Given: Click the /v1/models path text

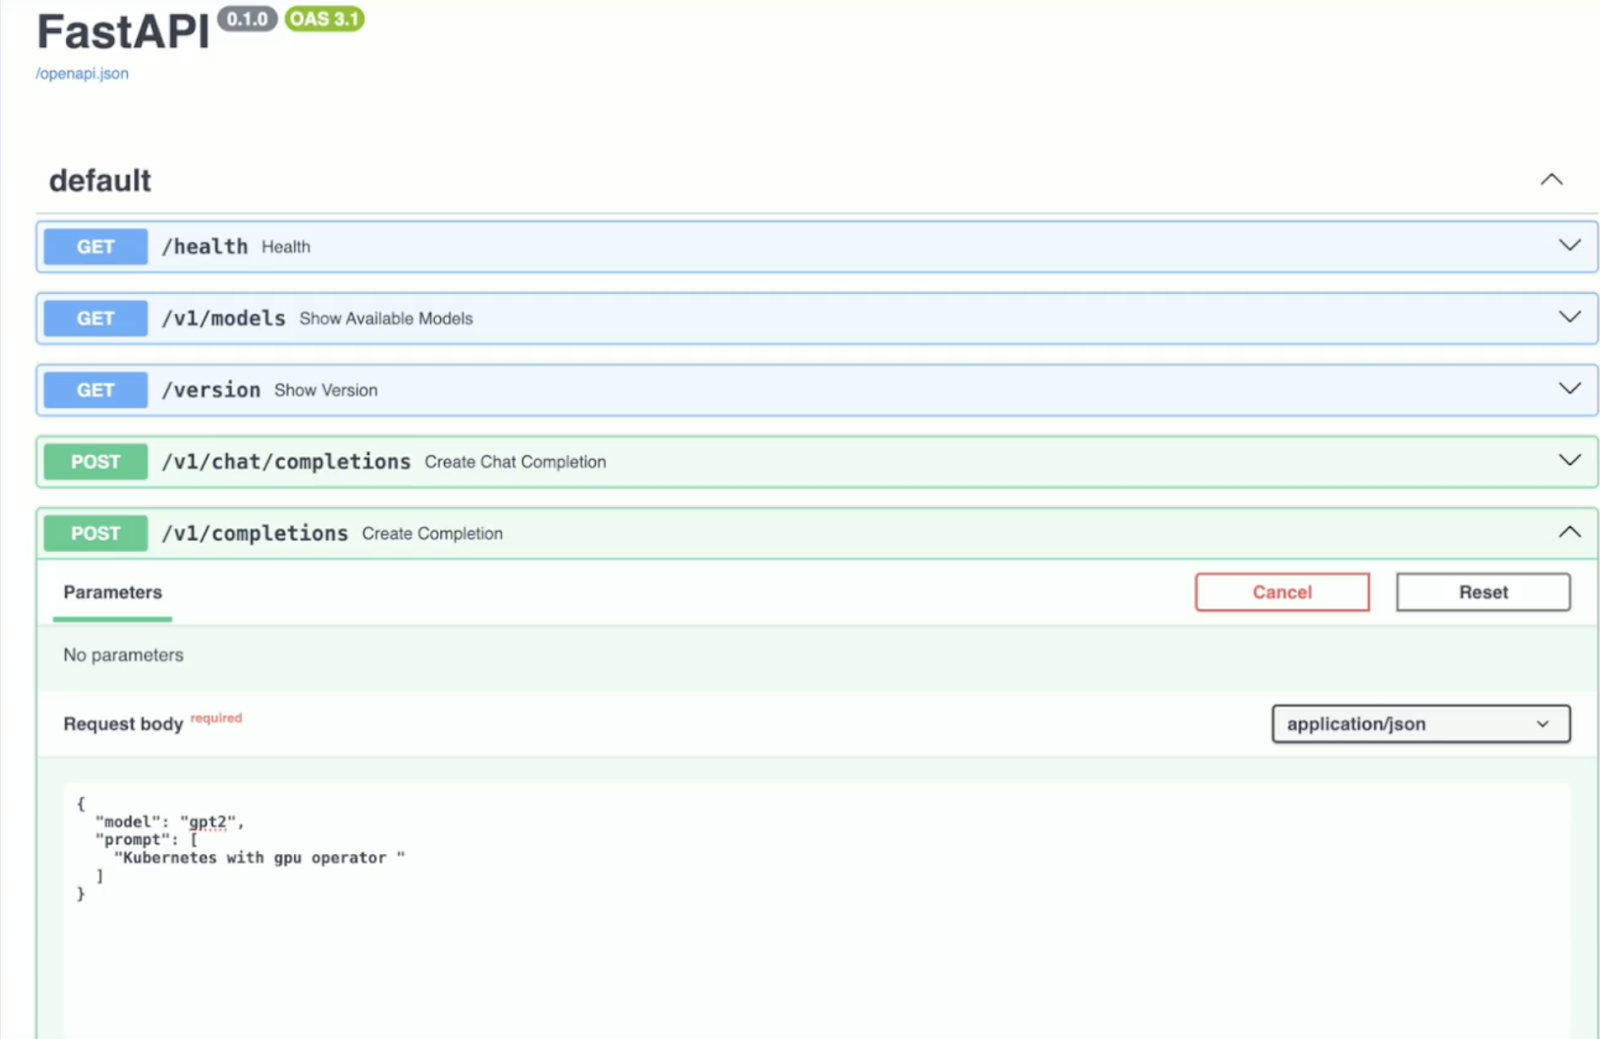Looking at the screenshot, I should click(x=224, y=318).
